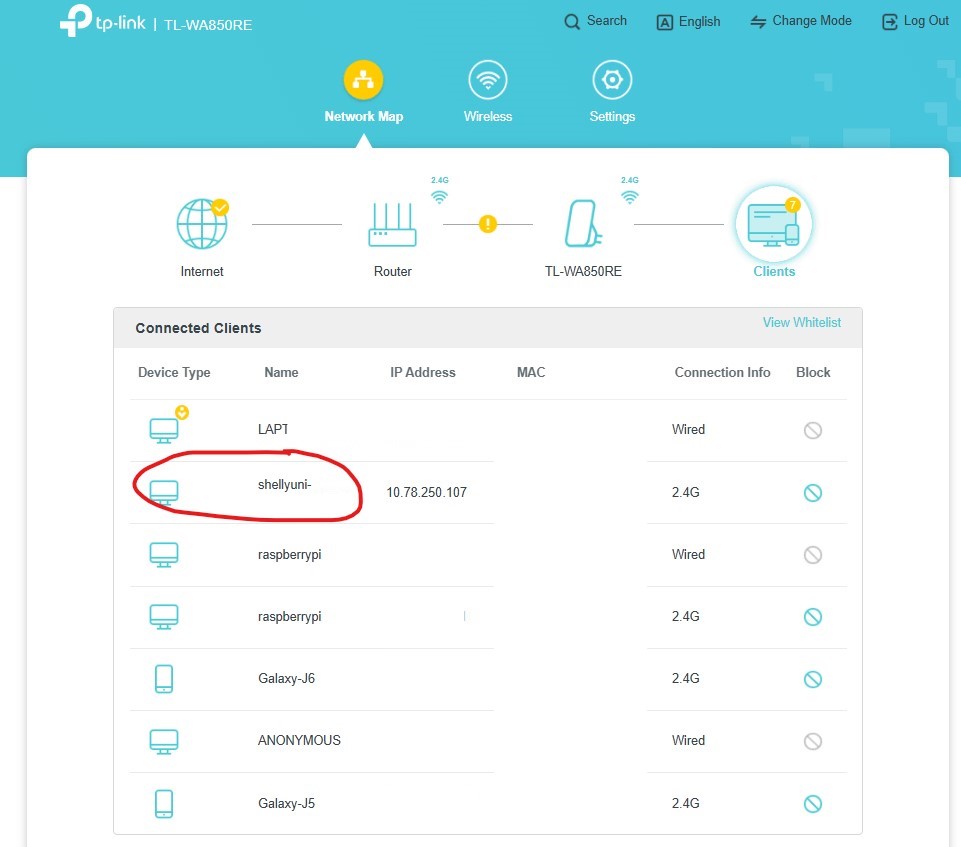This screenshot has height=847, width=961.
Task: Click Change Mode in the header
Action: tap(801, 21)
